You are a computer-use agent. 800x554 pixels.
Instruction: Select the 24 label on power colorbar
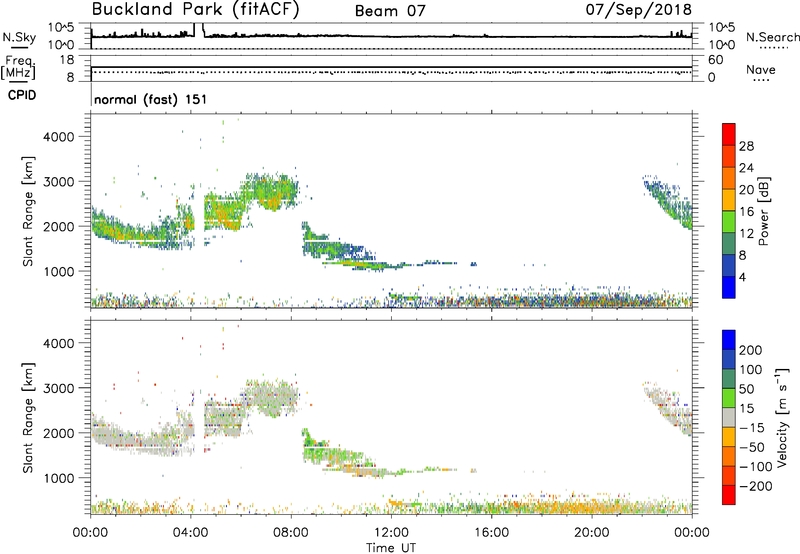[x=746, y=168]
